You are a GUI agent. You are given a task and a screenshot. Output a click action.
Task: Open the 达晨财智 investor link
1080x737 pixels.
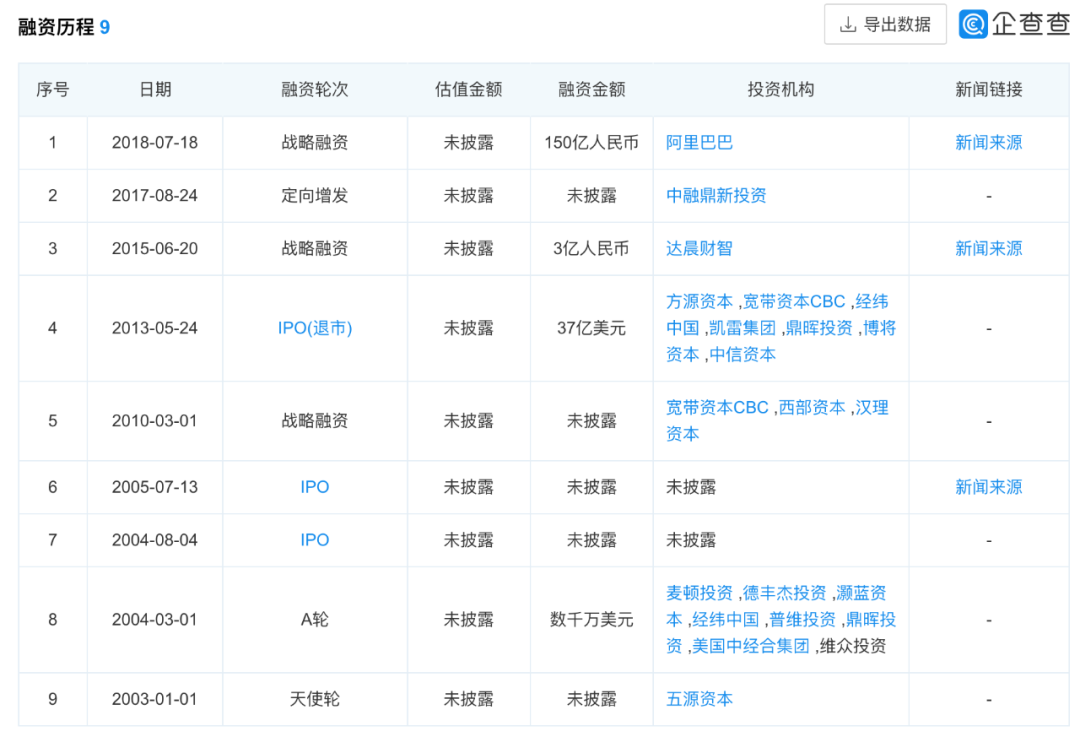tap(699, 249)
